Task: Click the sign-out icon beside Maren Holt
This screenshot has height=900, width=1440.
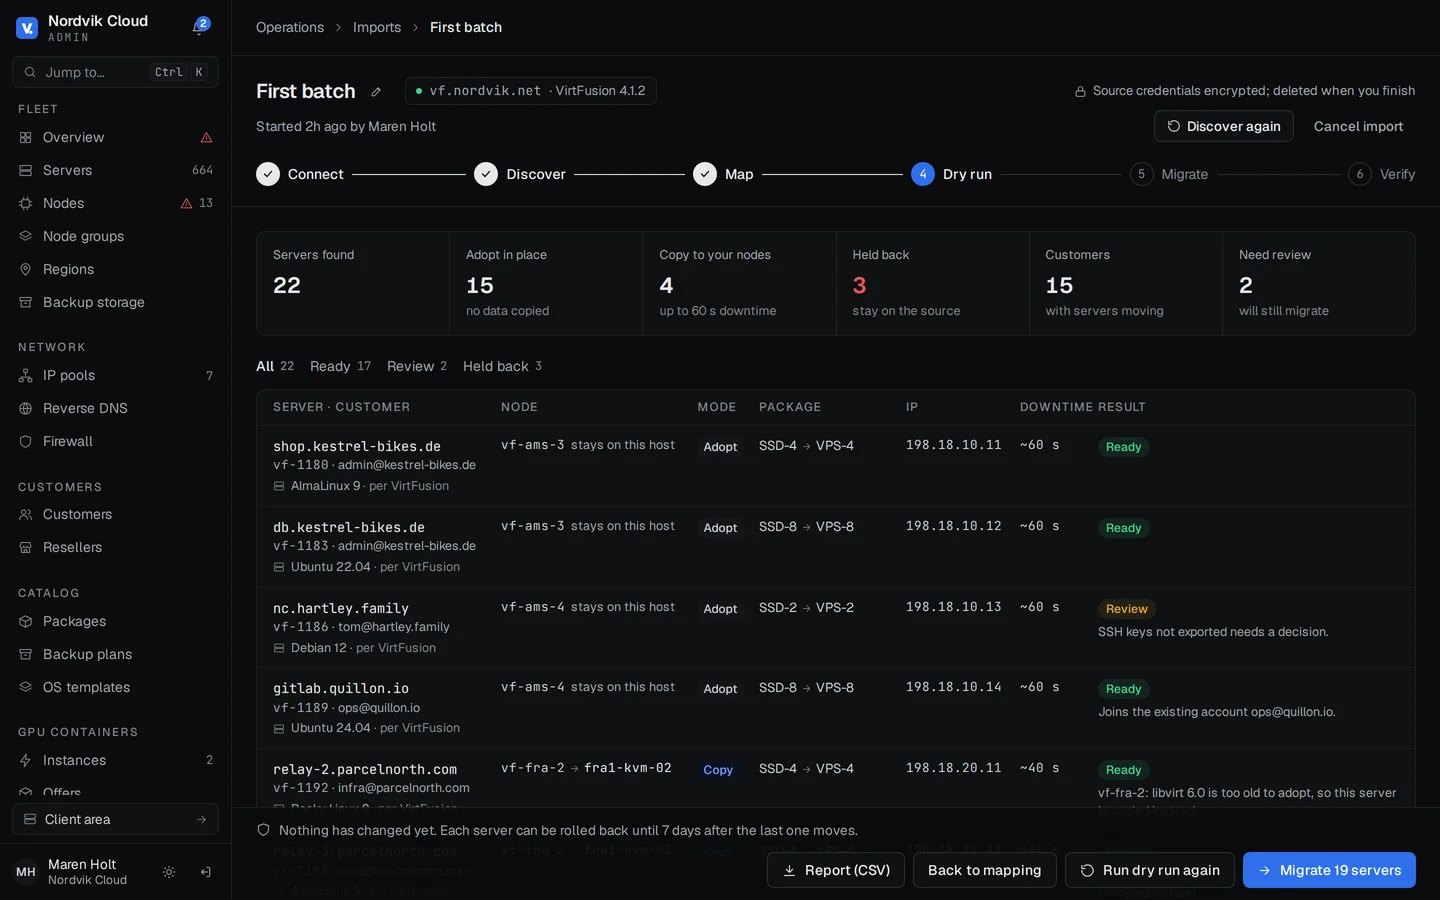Action: click(205, 872)
